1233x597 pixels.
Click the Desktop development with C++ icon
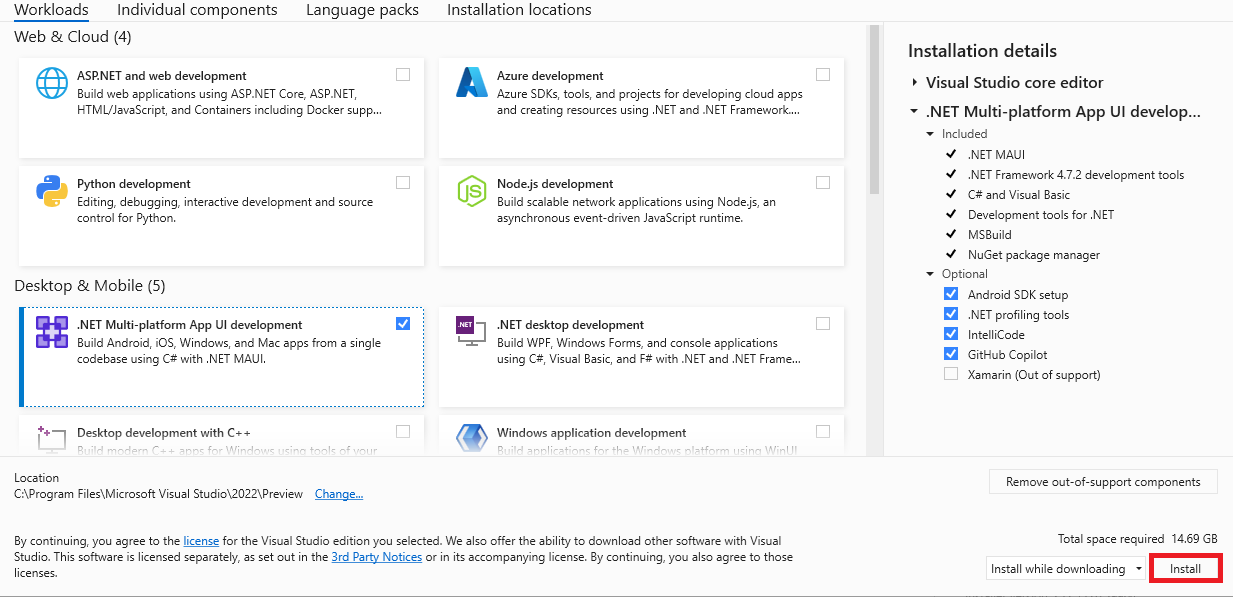point(51,440)
